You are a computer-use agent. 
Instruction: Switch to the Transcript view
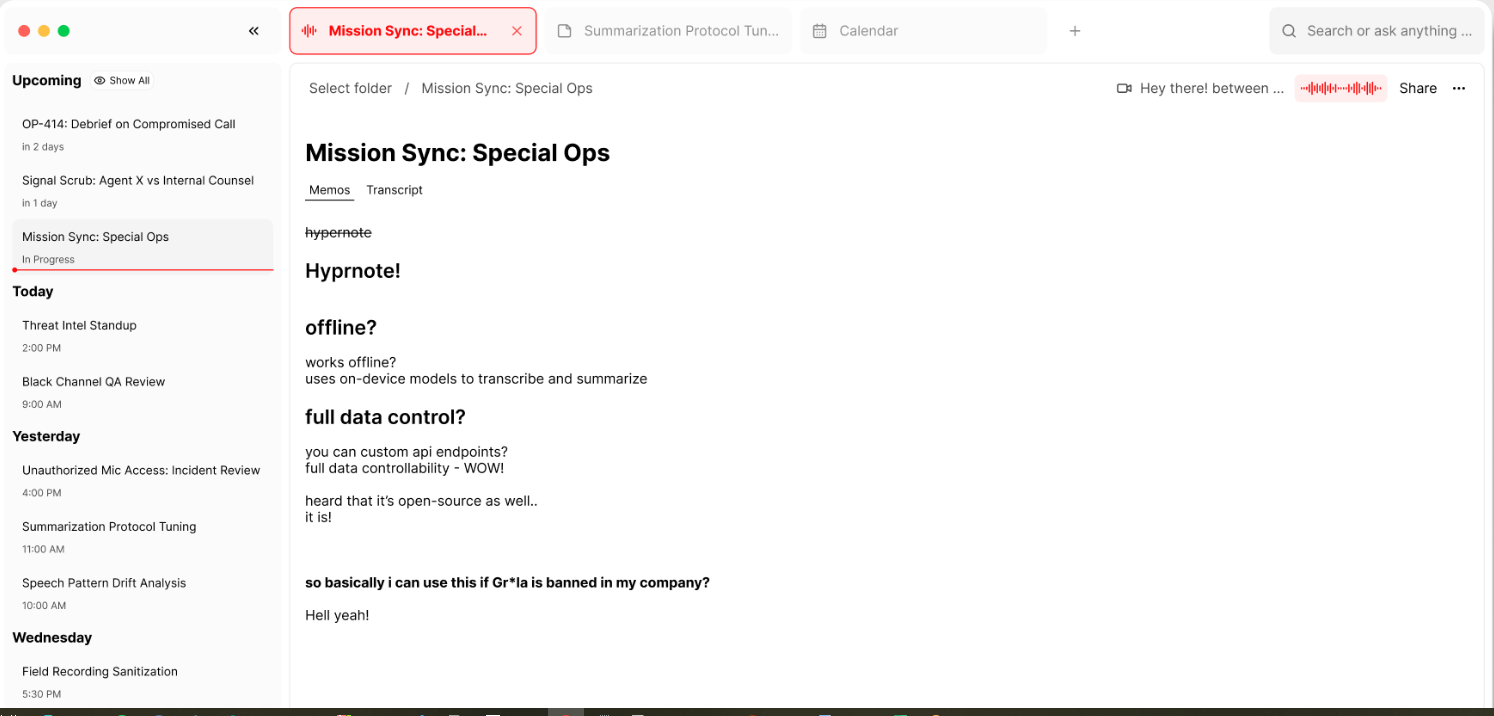coord(394,190)
